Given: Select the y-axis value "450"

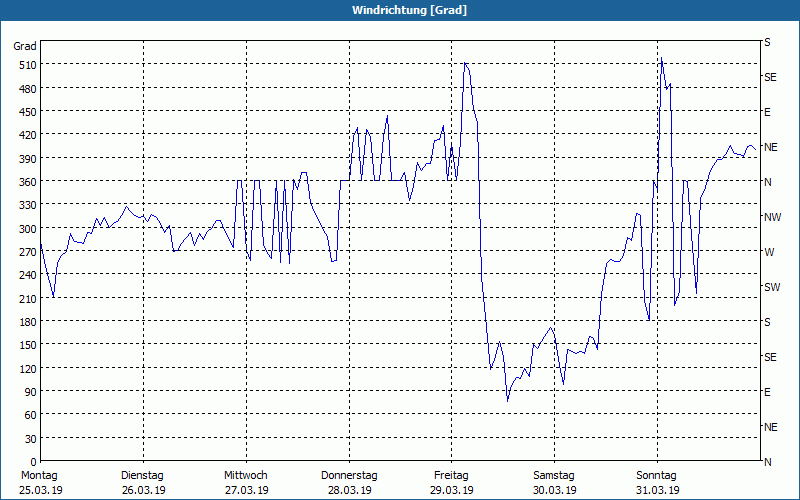Looking at the screenshot, I should 28,112.
